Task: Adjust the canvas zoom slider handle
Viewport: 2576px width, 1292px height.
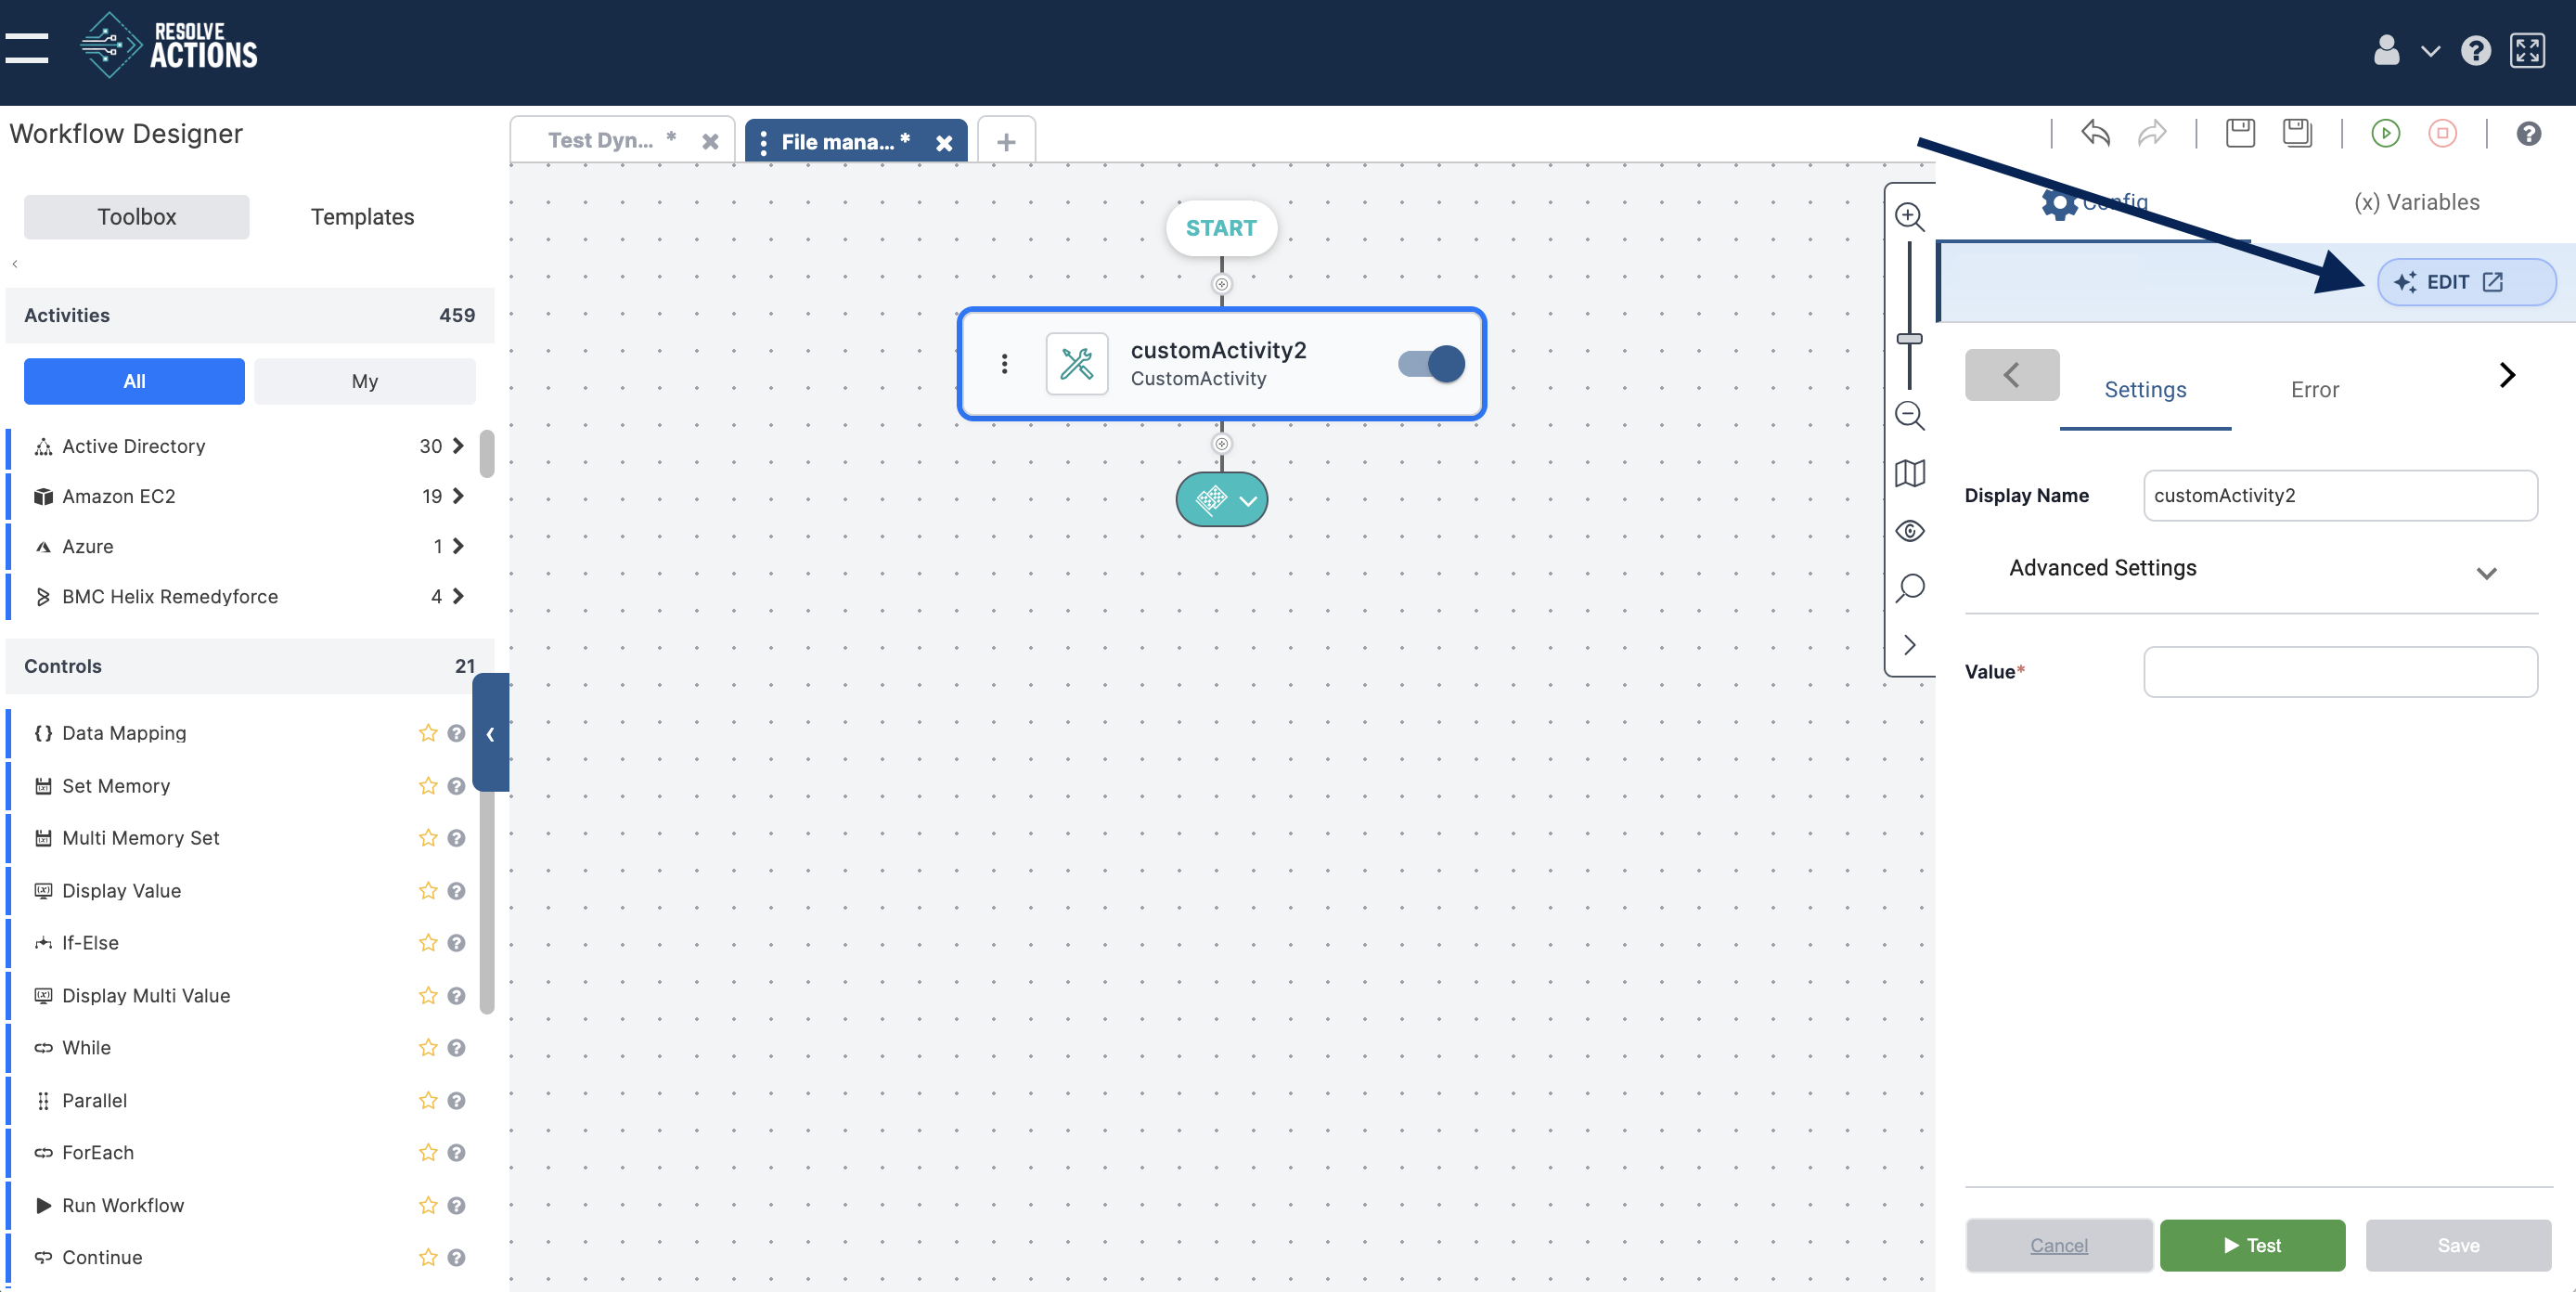Action: click(x=1910, y=339)
